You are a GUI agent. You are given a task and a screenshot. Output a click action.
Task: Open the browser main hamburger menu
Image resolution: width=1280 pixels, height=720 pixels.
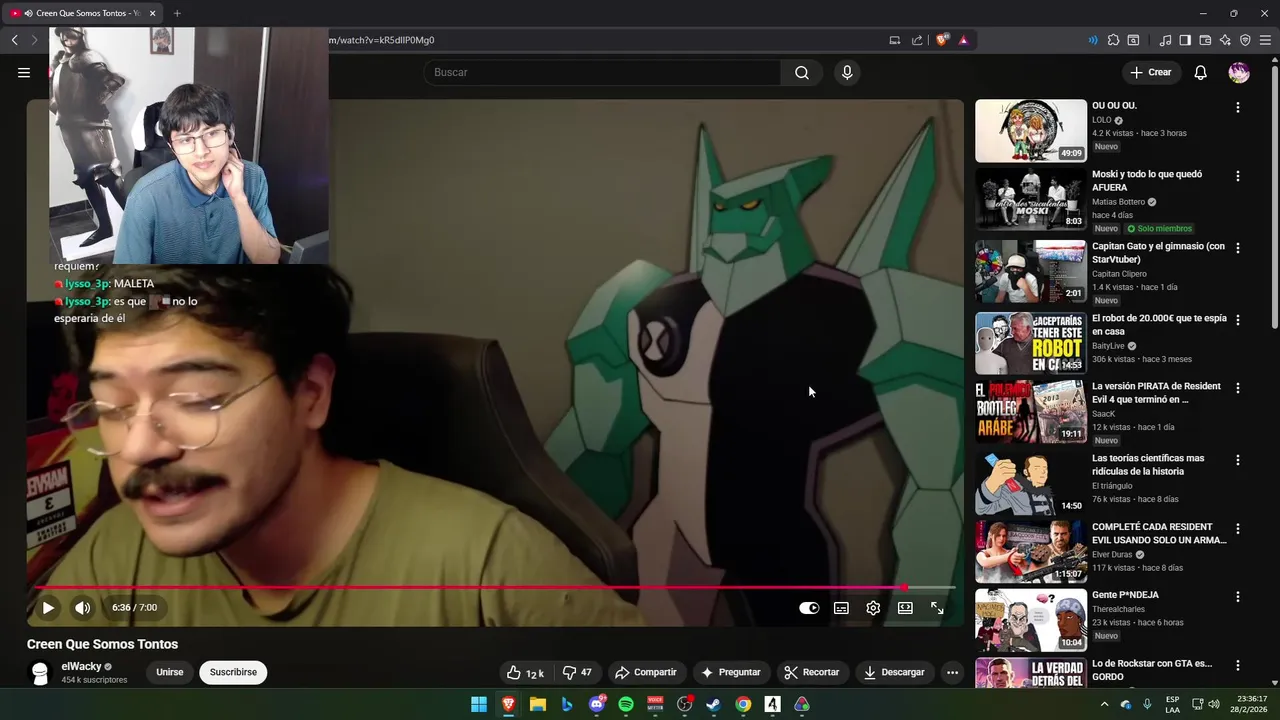click(x=1265, y=40)
